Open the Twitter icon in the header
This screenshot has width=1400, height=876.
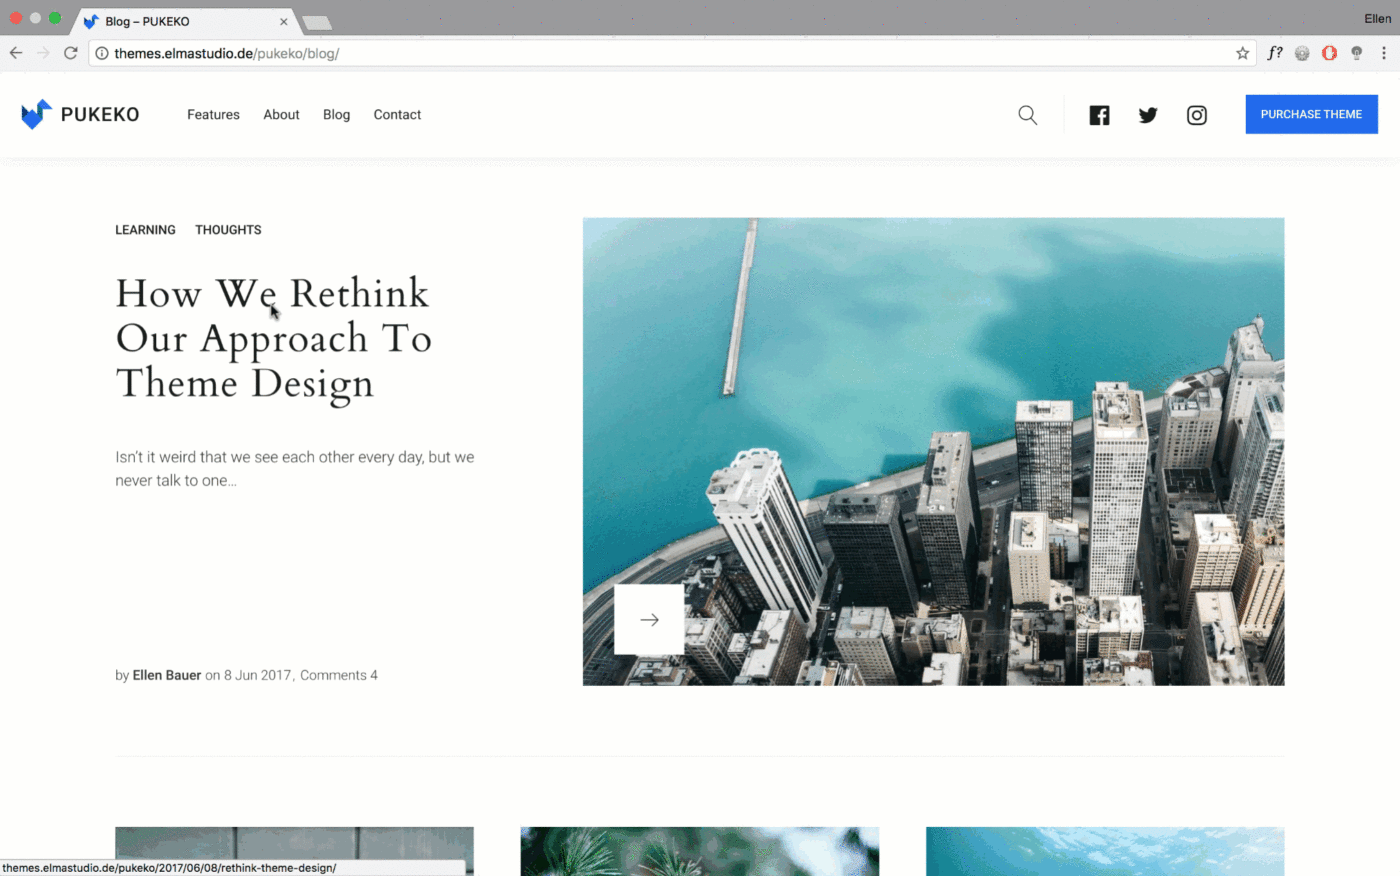(1147, 114)
